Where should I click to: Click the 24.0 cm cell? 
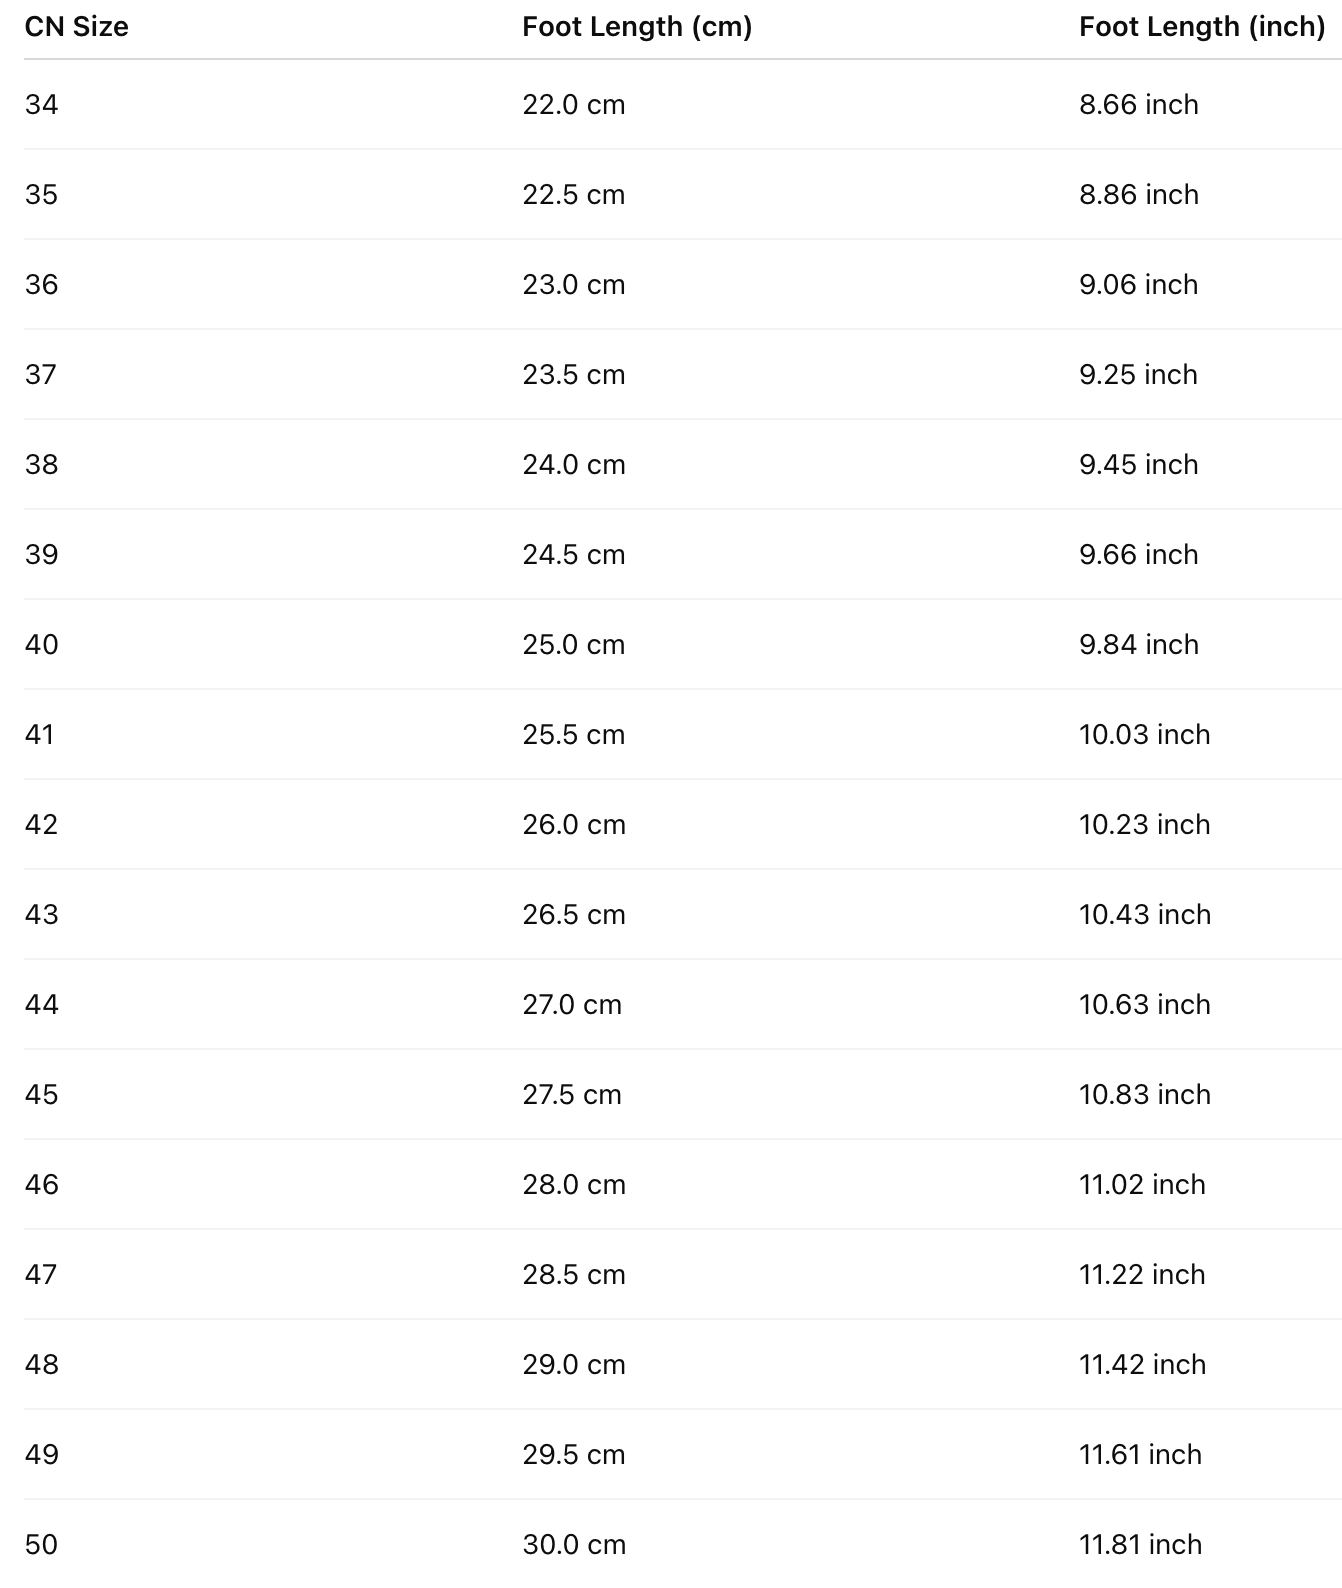574,465
